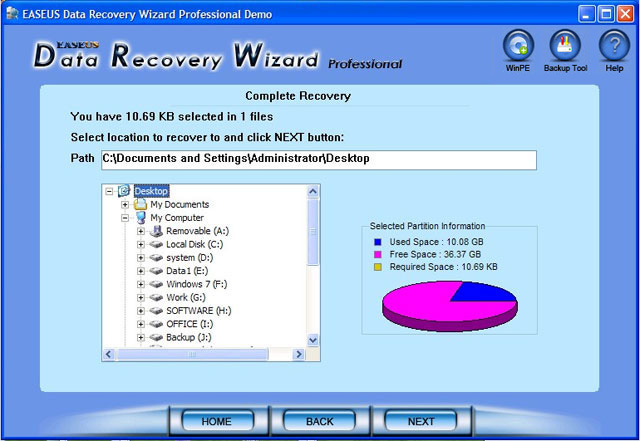Click the horizontal scrollbar thumb
Image resolution: width=640 pixels, height=441 pixels.
point(192,354)
